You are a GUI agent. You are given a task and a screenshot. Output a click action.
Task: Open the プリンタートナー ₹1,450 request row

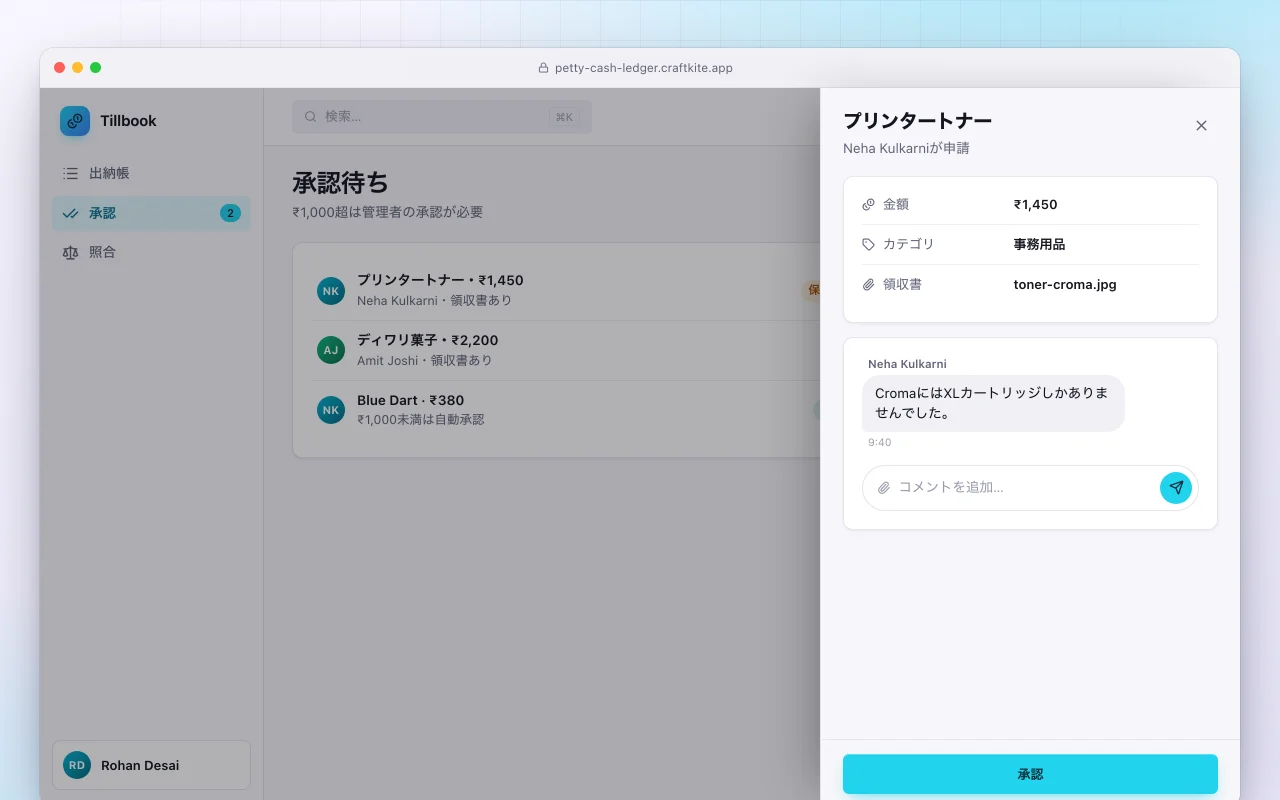[x=566, y=290]
